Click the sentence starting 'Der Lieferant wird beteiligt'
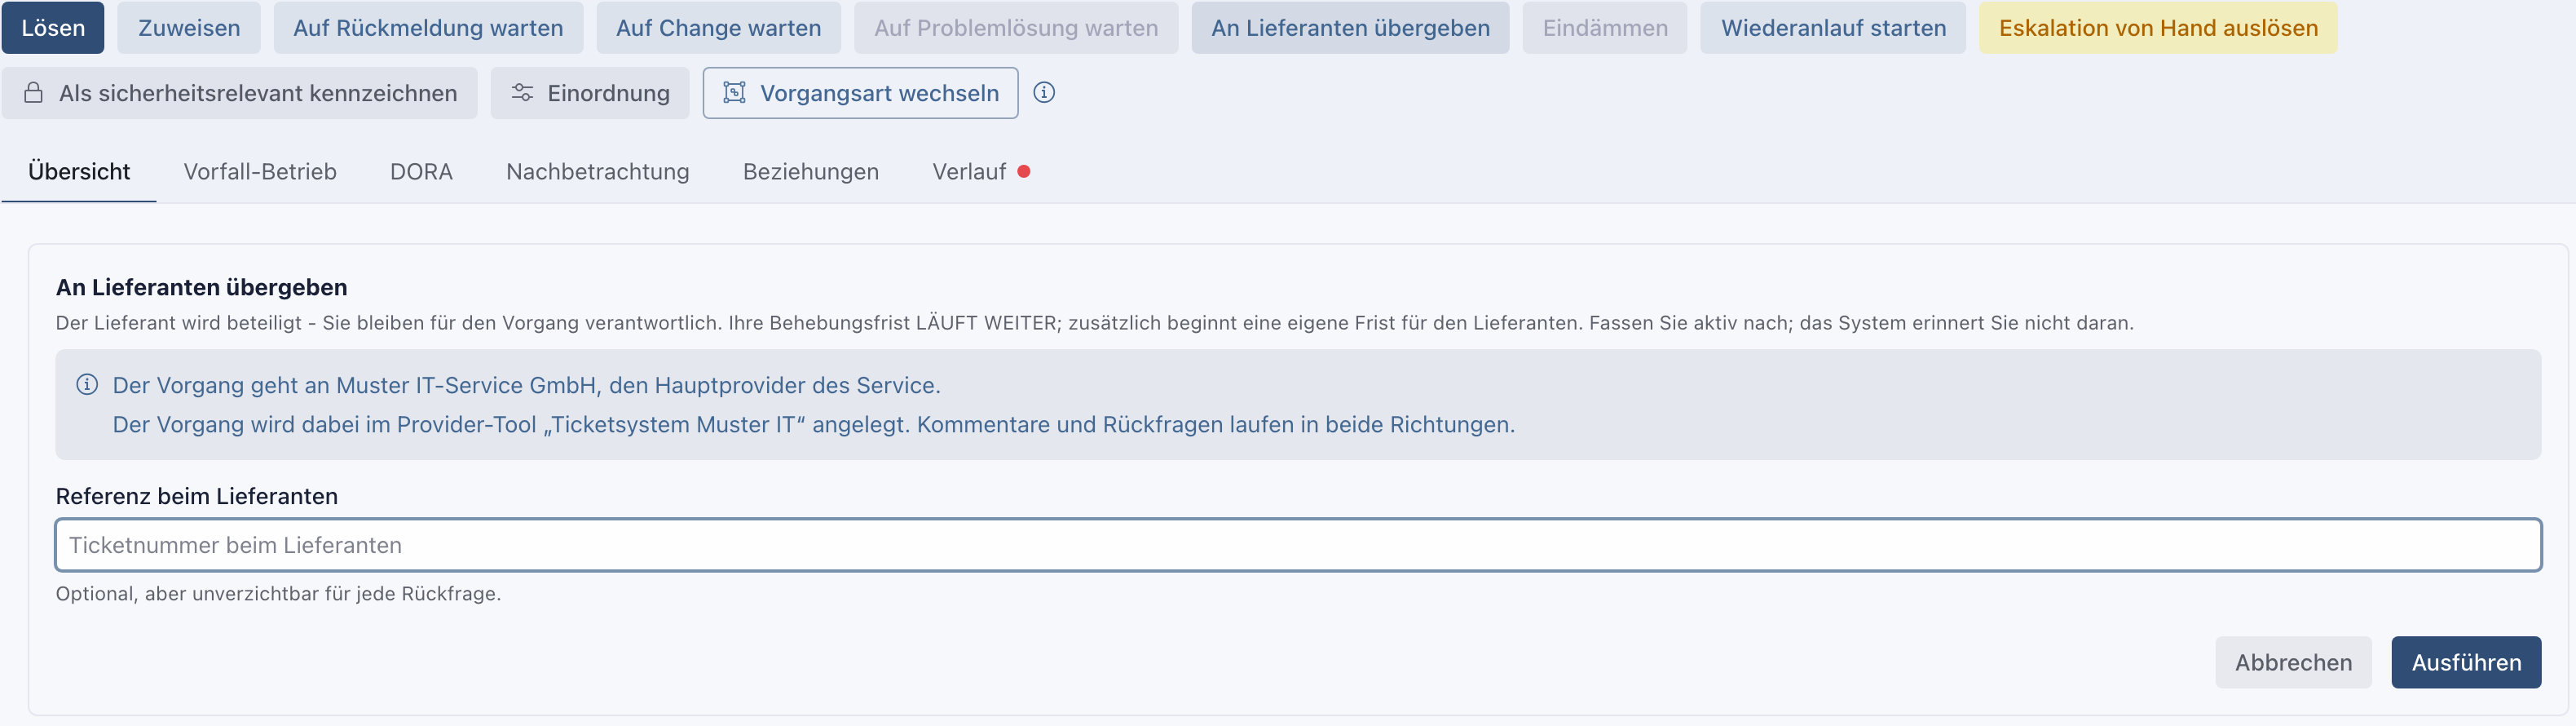2576x726 pixels. [x=1094, y=323]
